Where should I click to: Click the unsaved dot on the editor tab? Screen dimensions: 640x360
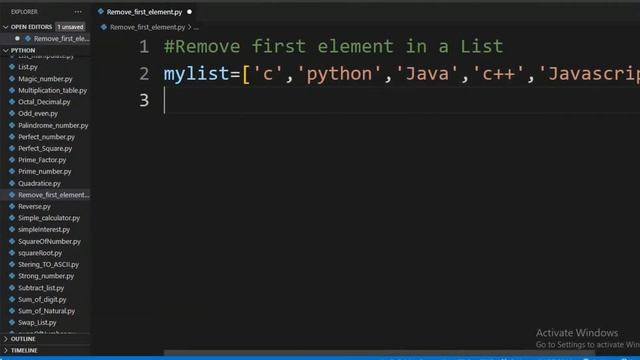pyautogui.click(x=189, y=12)
